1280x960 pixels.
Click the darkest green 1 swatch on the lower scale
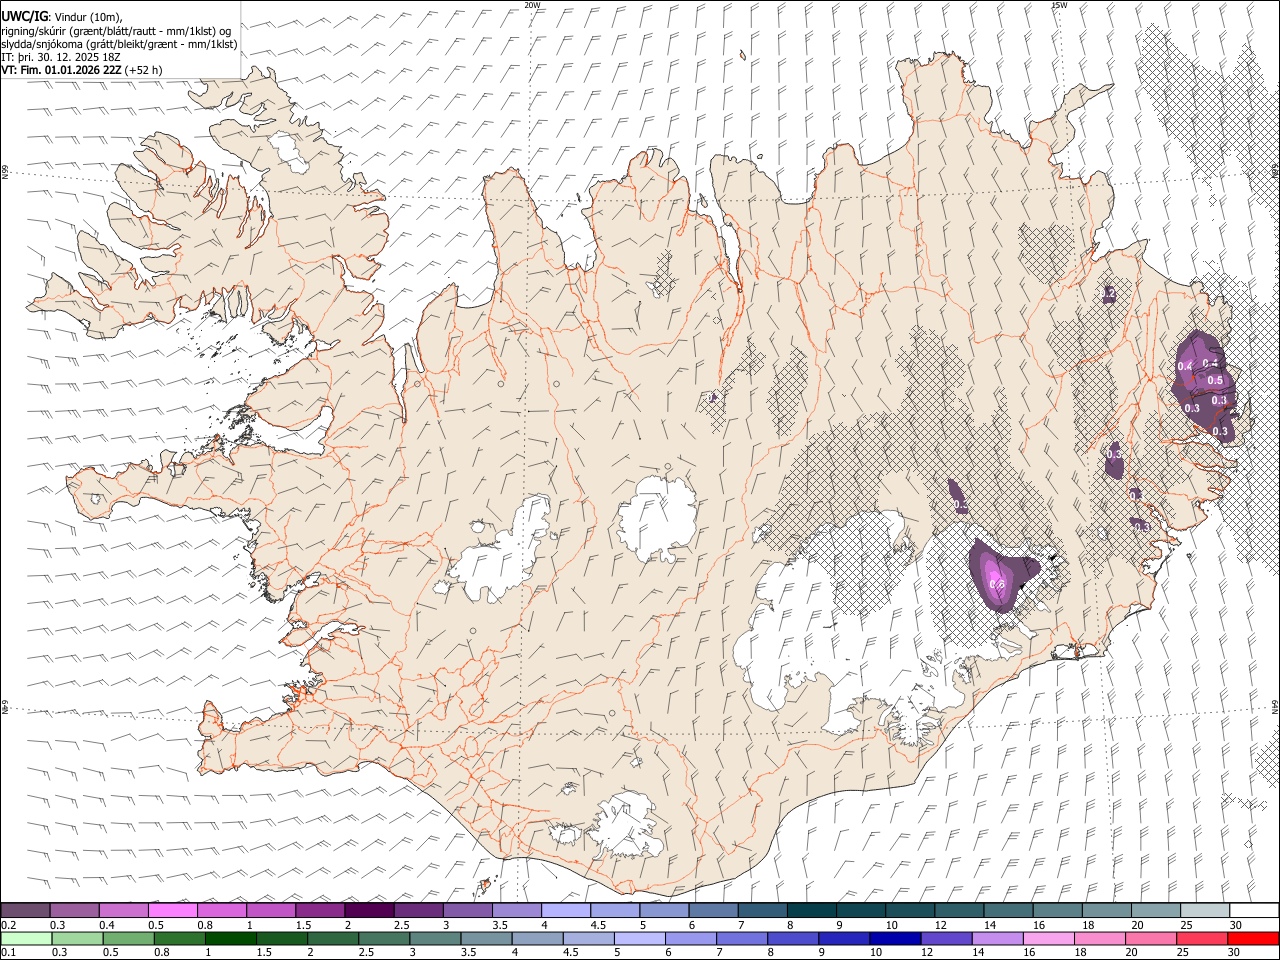231,938
